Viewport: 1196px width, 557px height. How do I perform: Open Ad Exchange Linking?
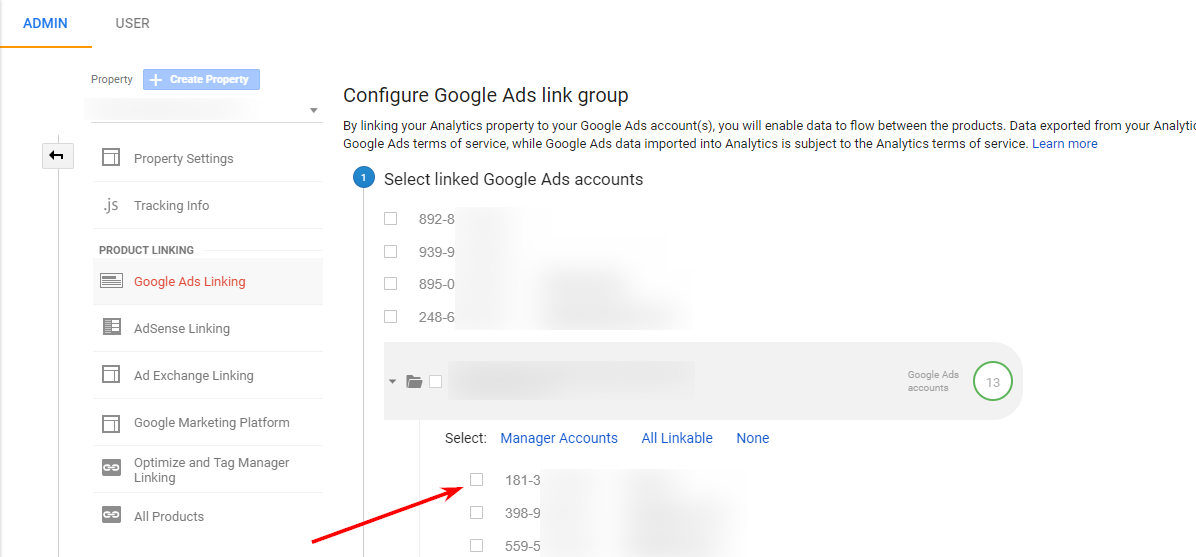click(x=194, y=375)
